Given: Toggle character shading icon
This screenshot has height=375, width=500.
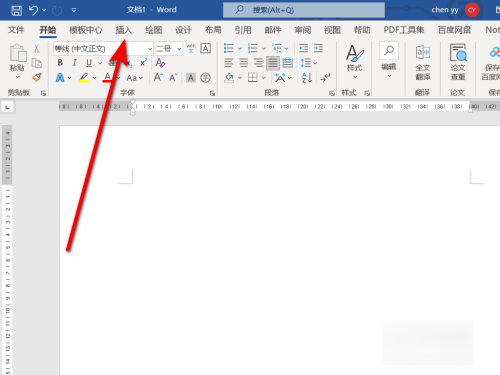Looking at the screenshot, I should (x=191, y=78).
